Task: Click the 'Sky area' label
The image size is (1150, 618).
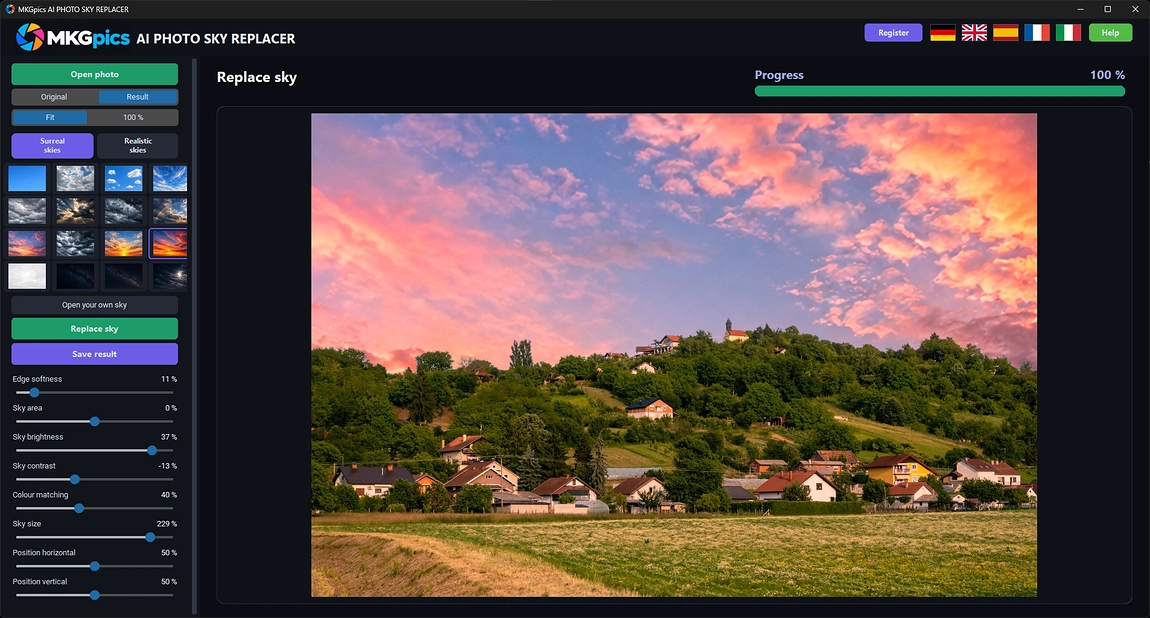Action: click(27, 408)
